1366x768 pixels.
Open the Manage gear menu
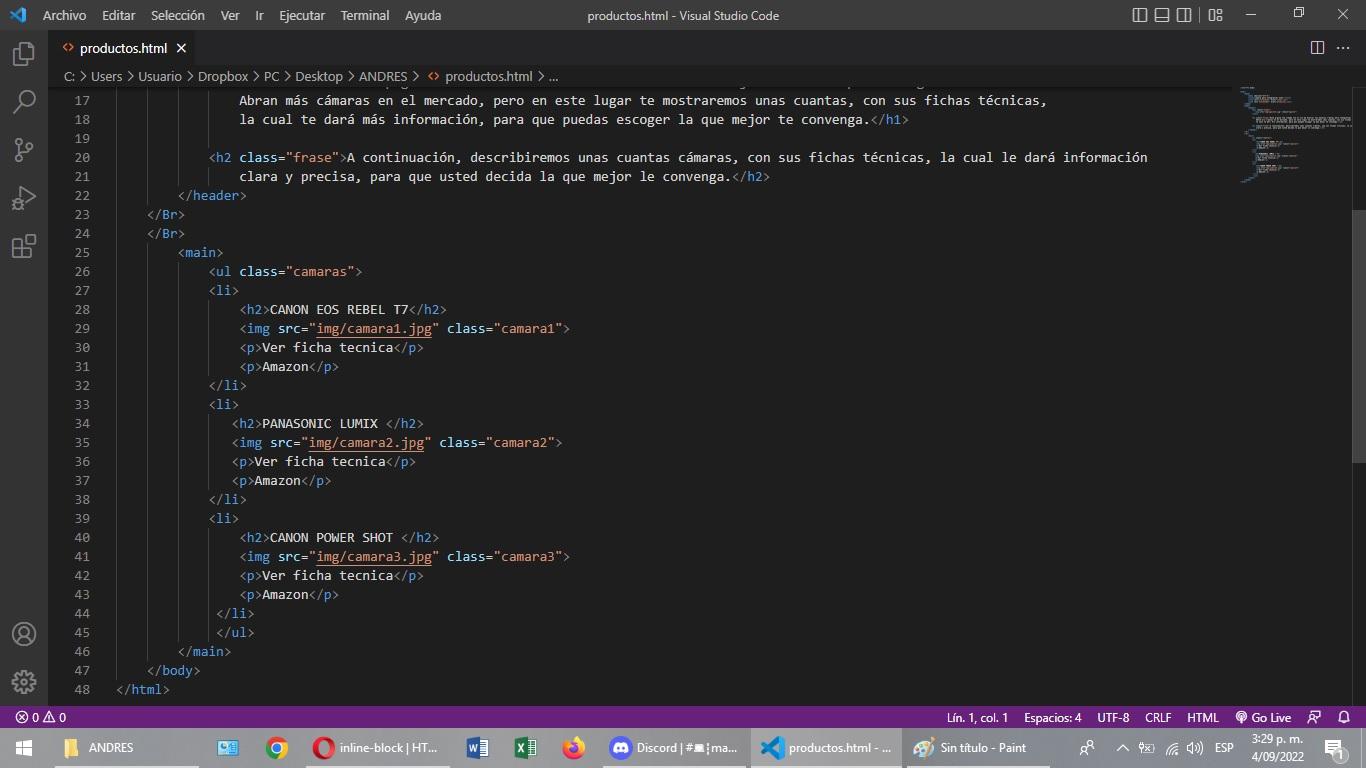24,682
